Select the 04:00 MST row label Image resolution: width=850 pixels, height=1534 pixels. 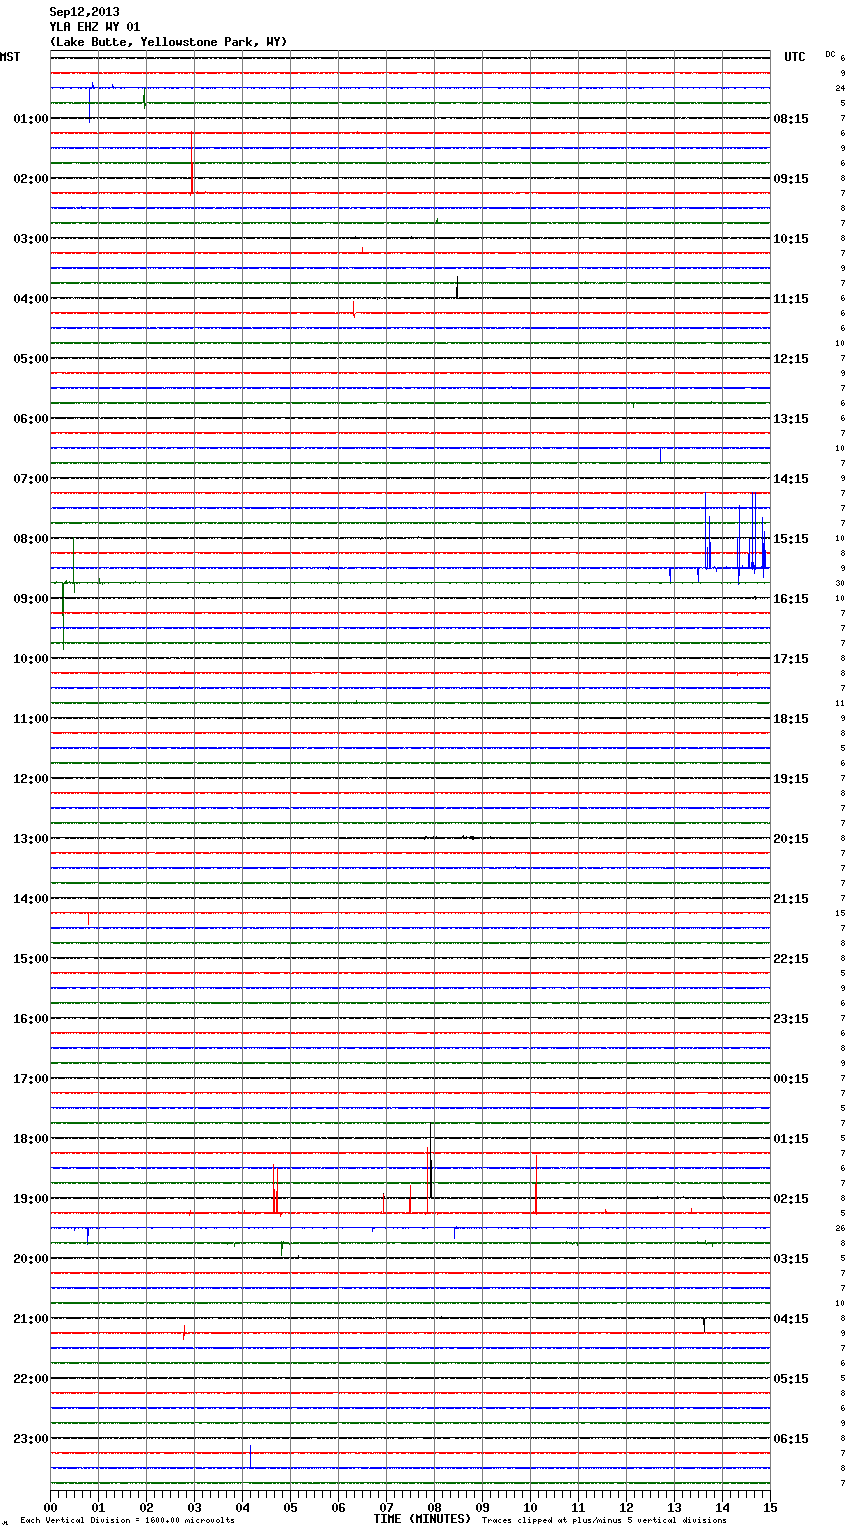31,299
